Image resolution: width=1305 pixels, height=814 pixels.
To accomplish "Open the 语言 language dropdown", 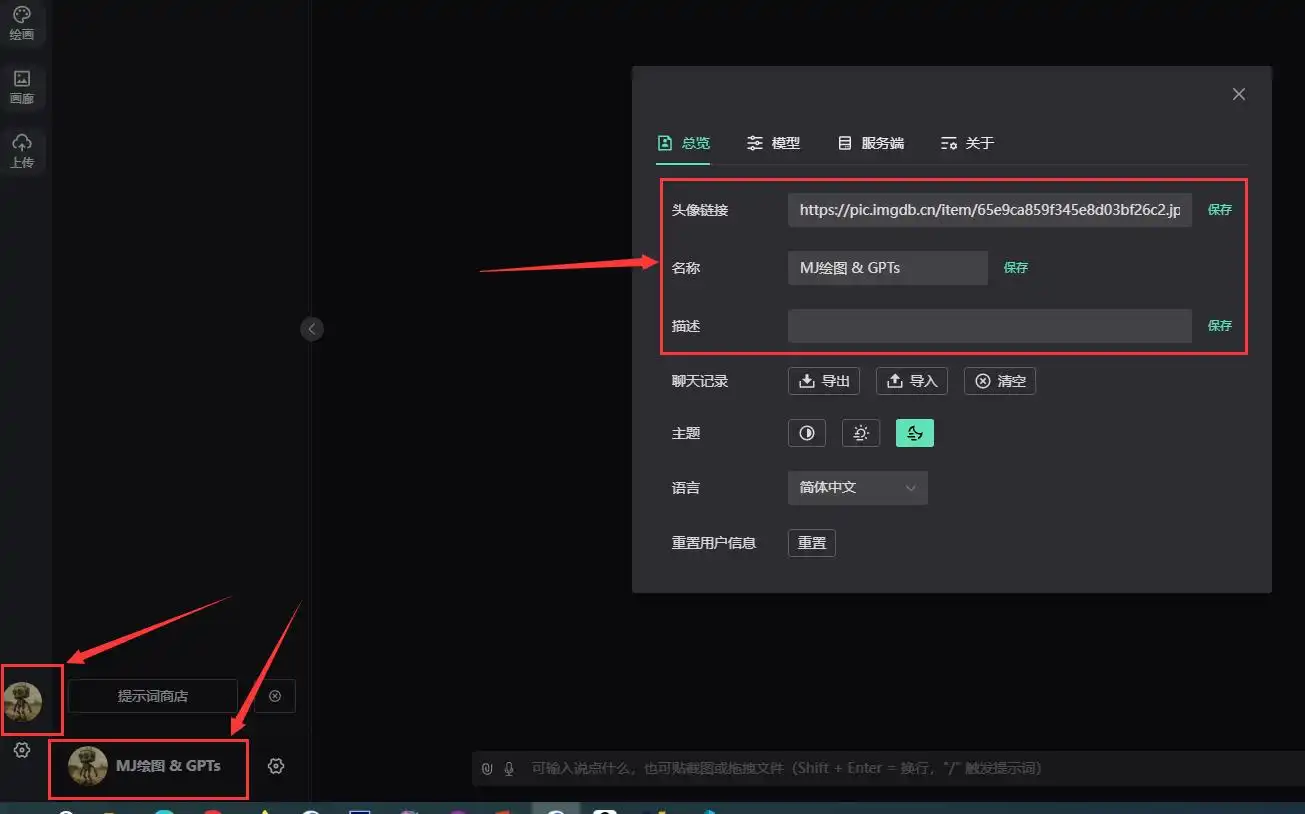I will (x=857, y=487).
